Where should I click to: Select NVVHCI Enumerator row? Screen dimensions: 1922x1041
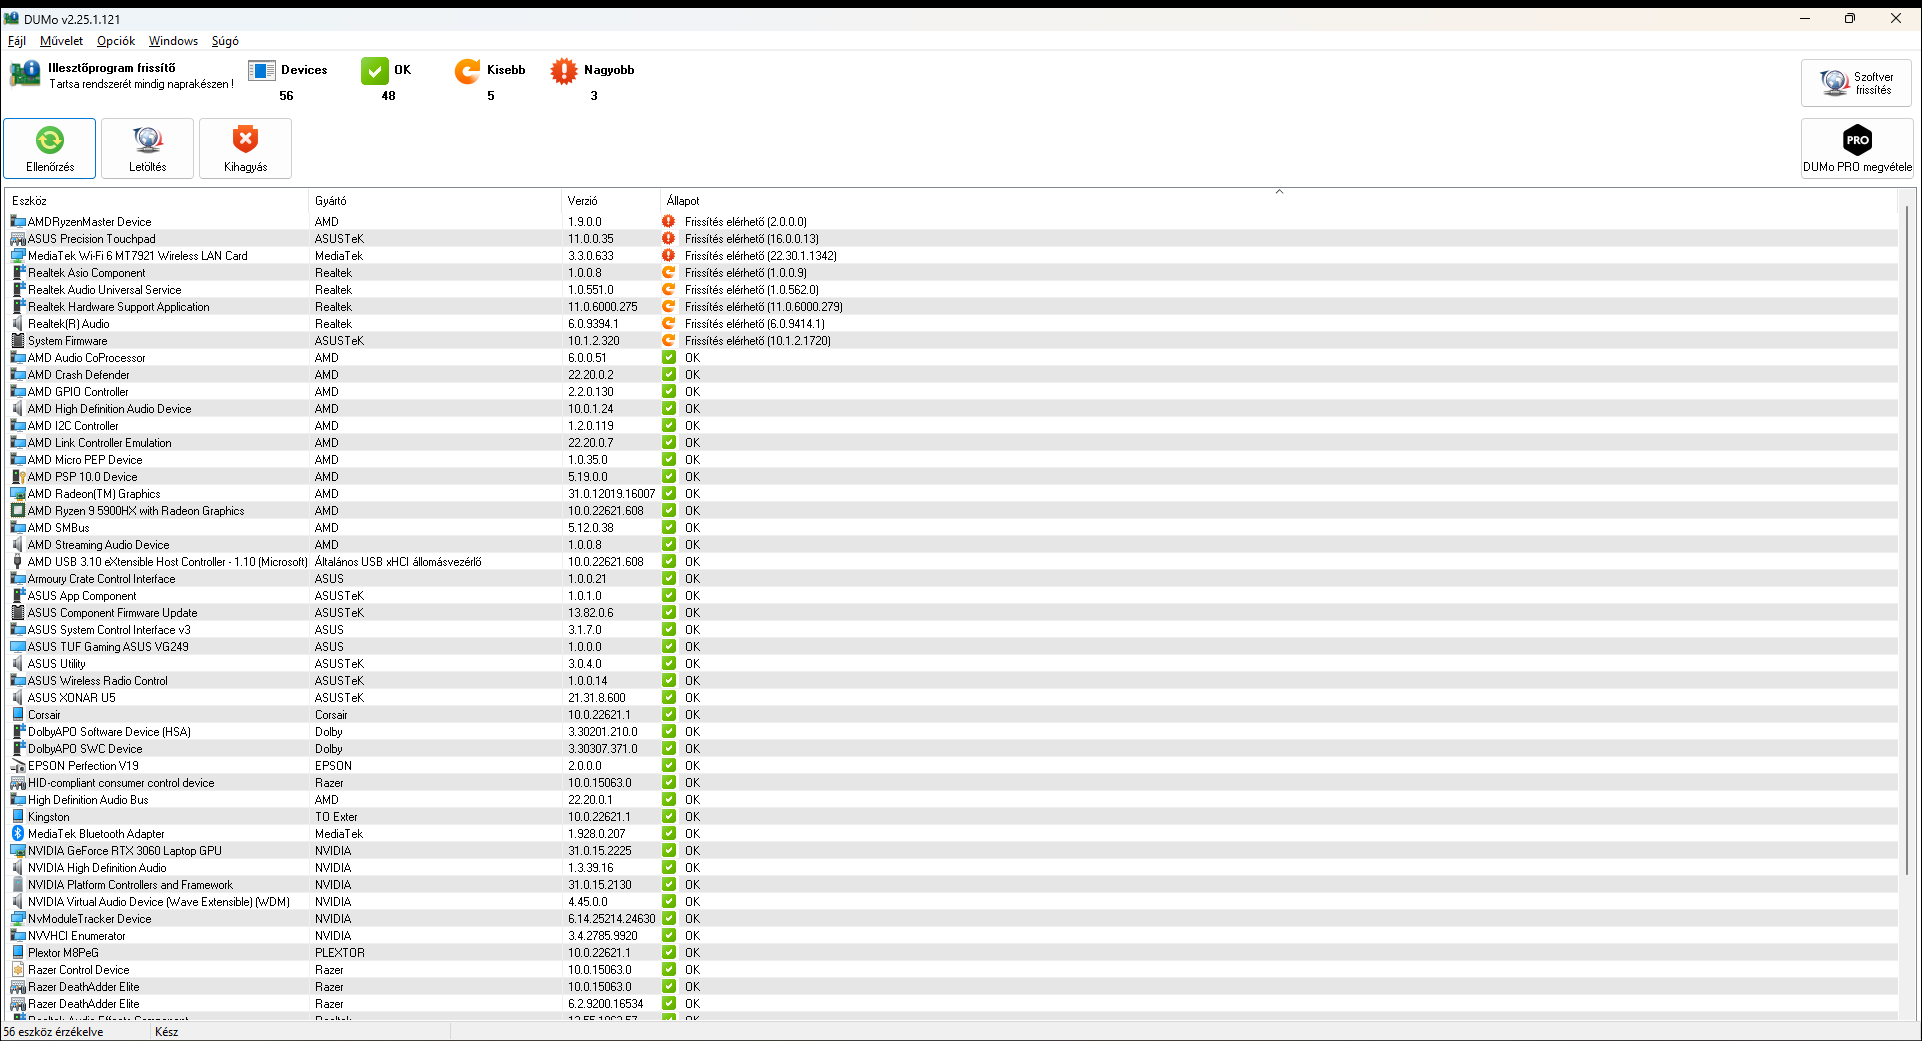pyautogui.click(x=951, y=936)
